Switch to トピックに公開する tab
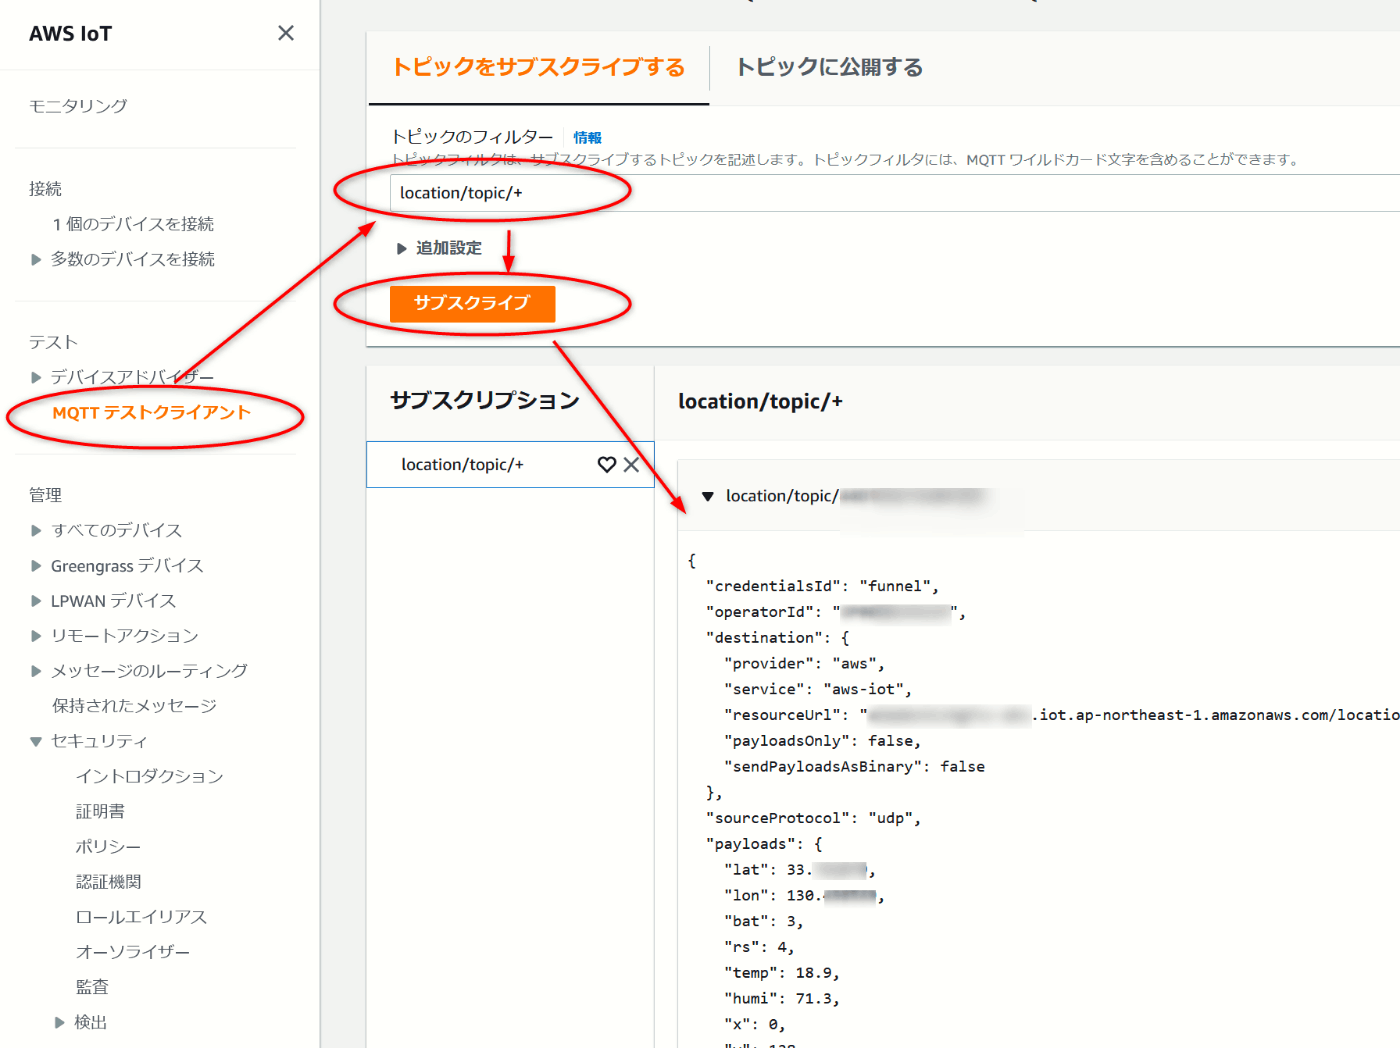The image size is (1400, 1048). [x=829, y=67]
